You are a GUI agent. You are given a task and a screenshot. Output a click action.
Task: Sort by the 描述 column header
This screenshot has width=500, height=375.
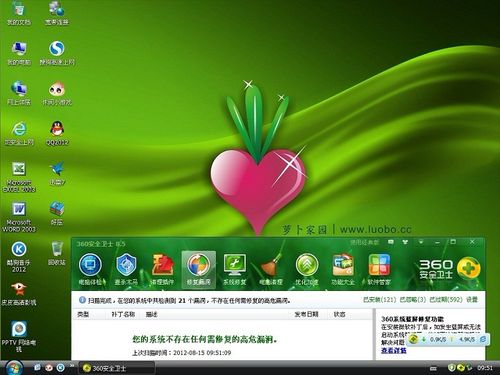(x=151, y=314)
